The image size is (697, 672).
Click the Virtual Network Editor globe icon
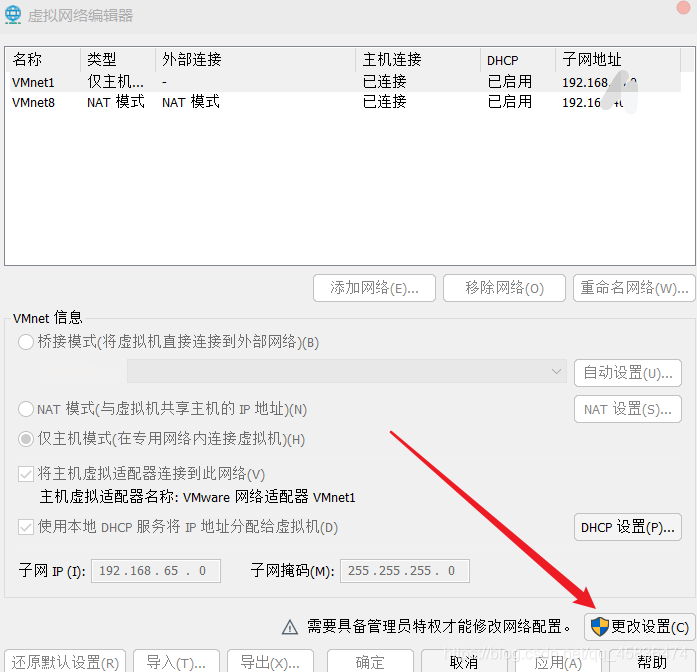(13, 15)
